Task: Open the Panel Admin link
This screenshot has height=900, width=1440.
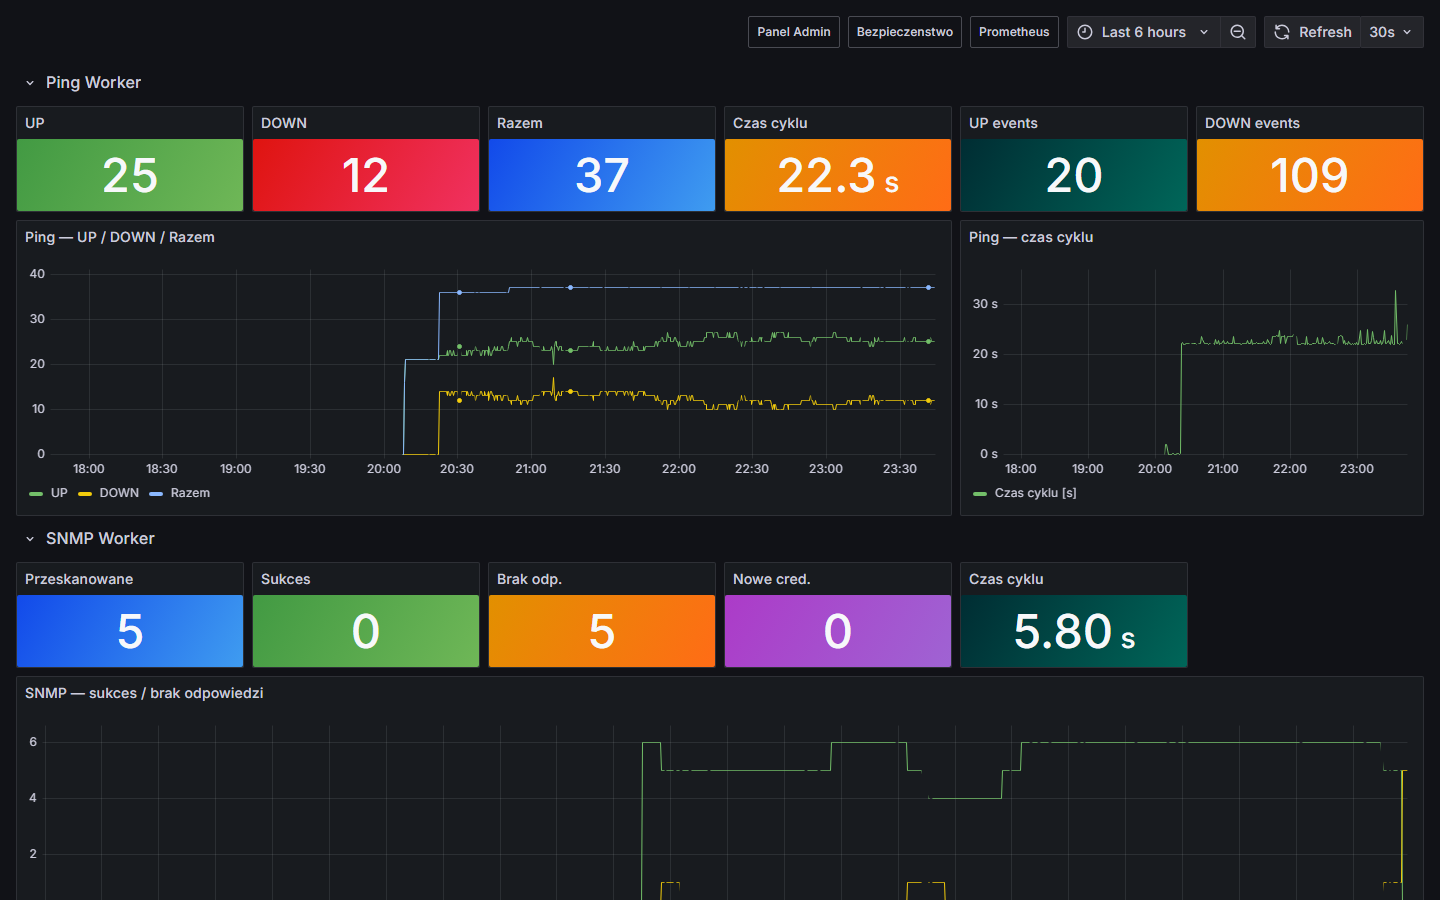Action: coord(793,32)
